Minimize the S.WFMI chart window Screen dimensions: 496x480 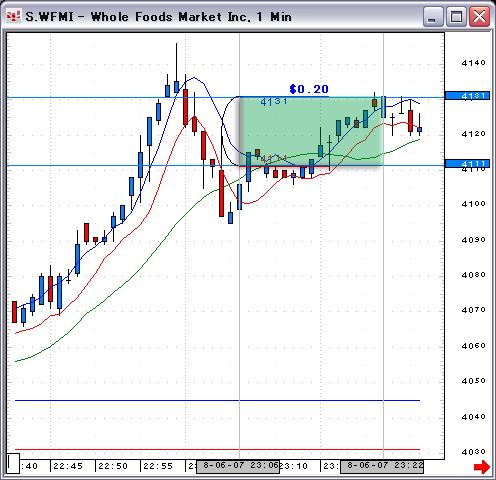433,16
